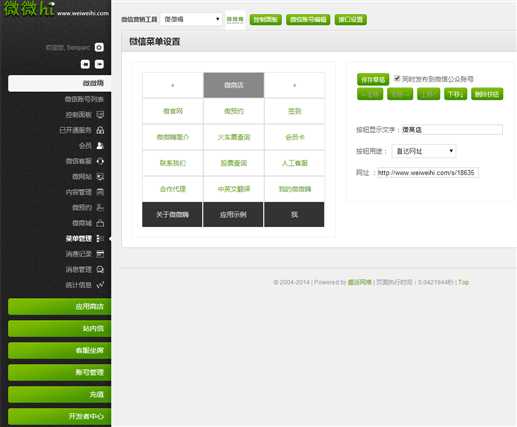The width and height of the screenshot is (517, 427).
Task: Select the 合作代理 menu cell
Action: tap(173, 189)
